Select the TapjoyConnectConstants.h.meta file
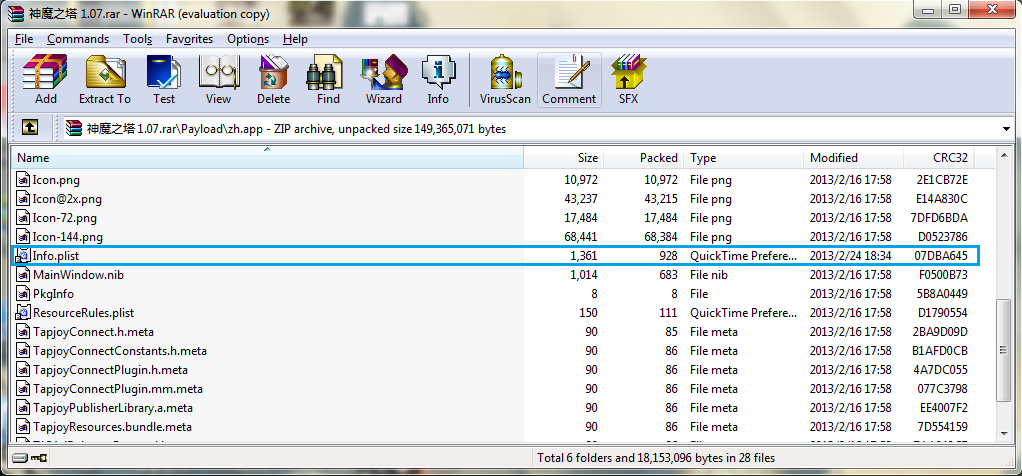This screenshot has height=476, width=1022. tap(120, 351)
